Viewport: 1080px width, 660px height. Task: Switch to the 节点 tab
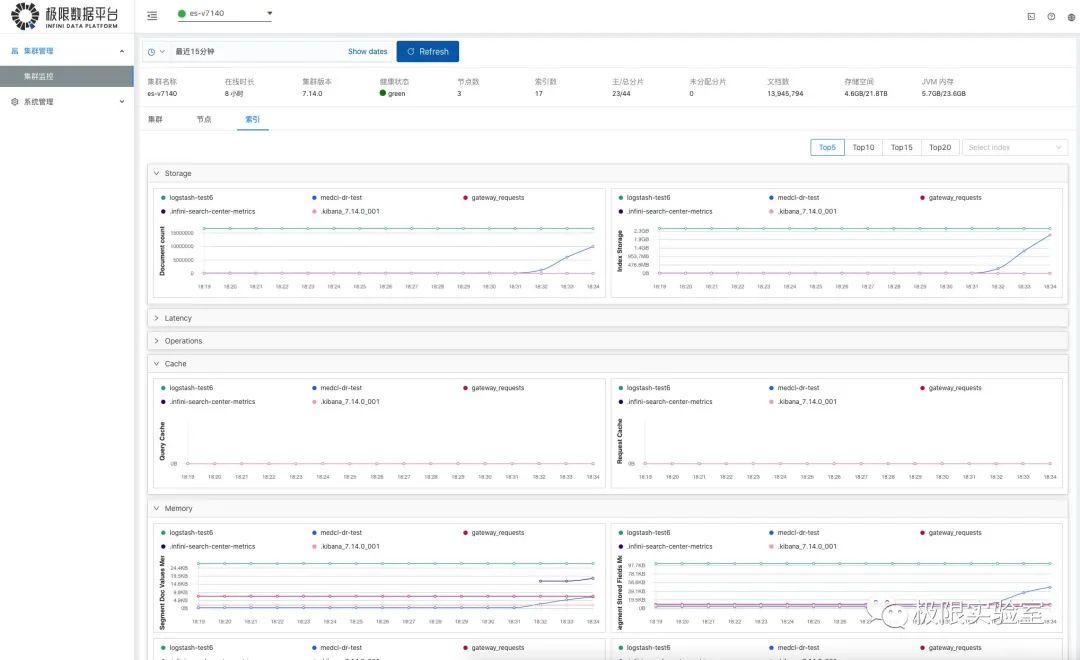[x=204, y=119]
